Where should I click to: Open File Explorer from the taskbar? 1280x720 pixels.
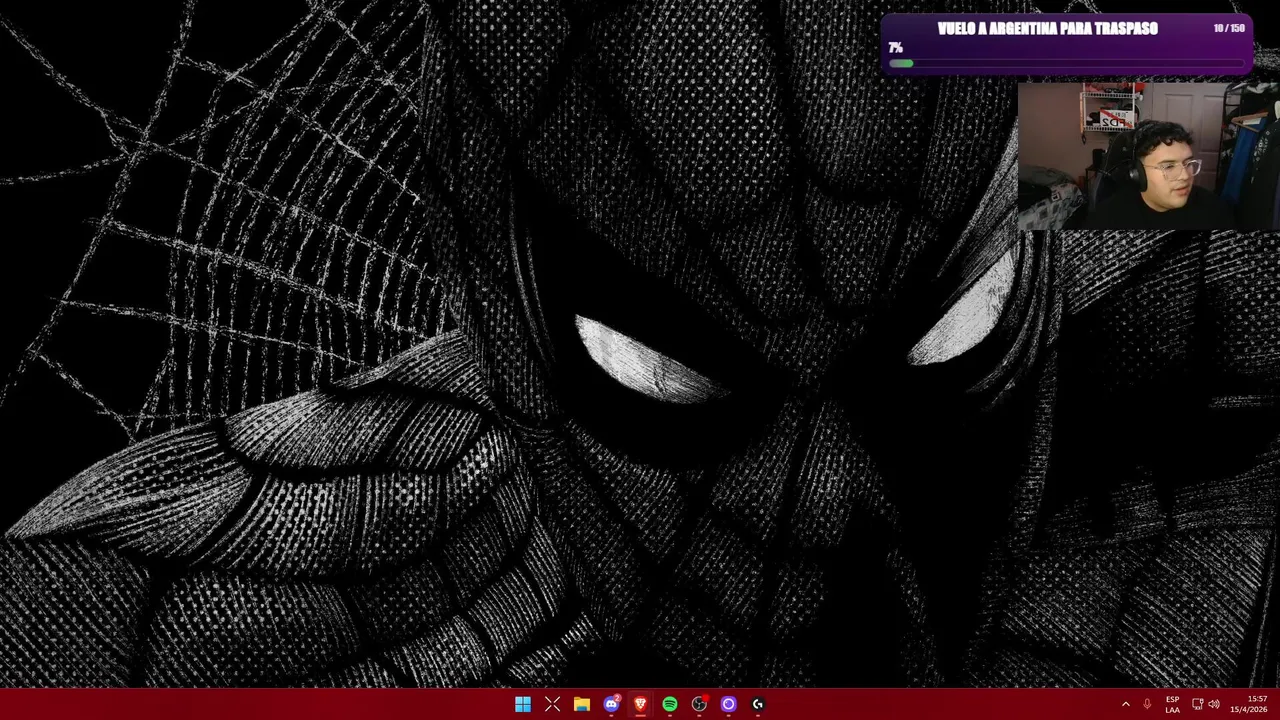[x=581, y=704]
